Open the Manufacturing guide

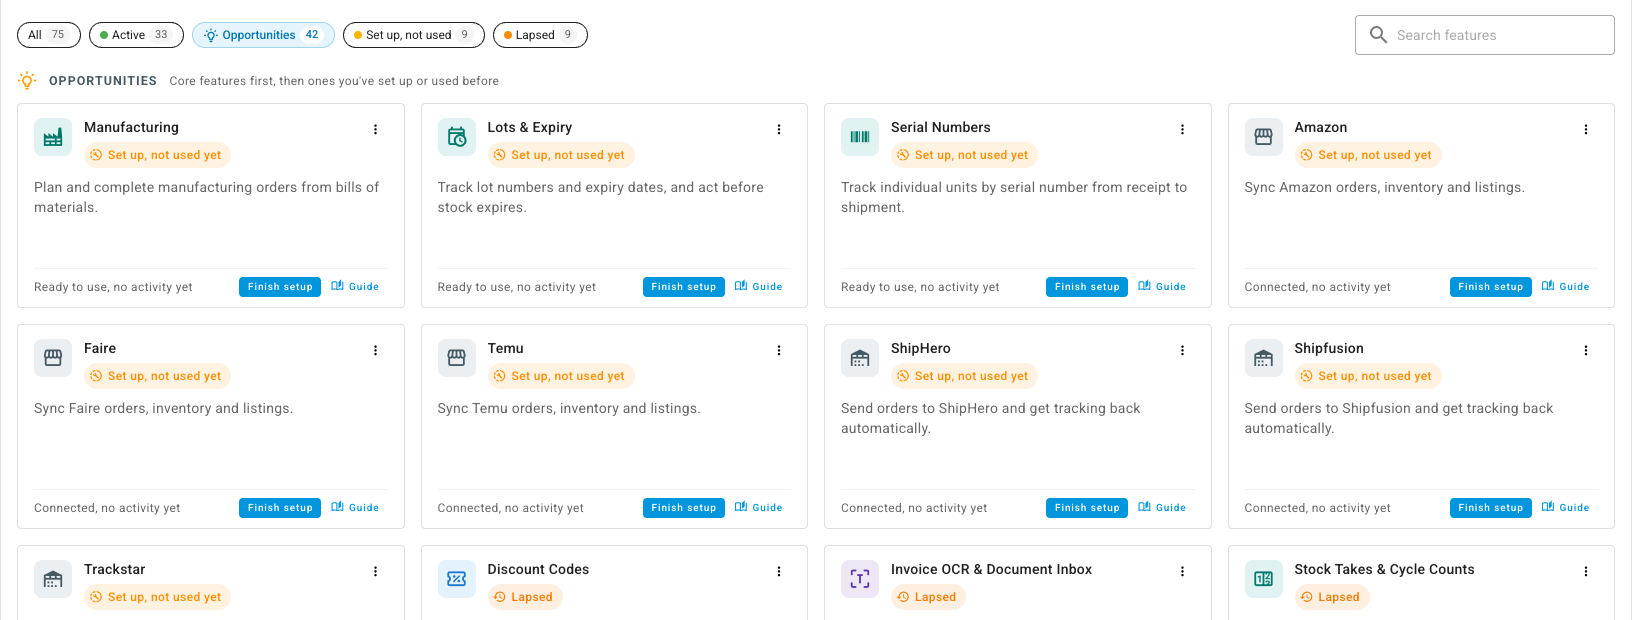(x=355, y=287)
